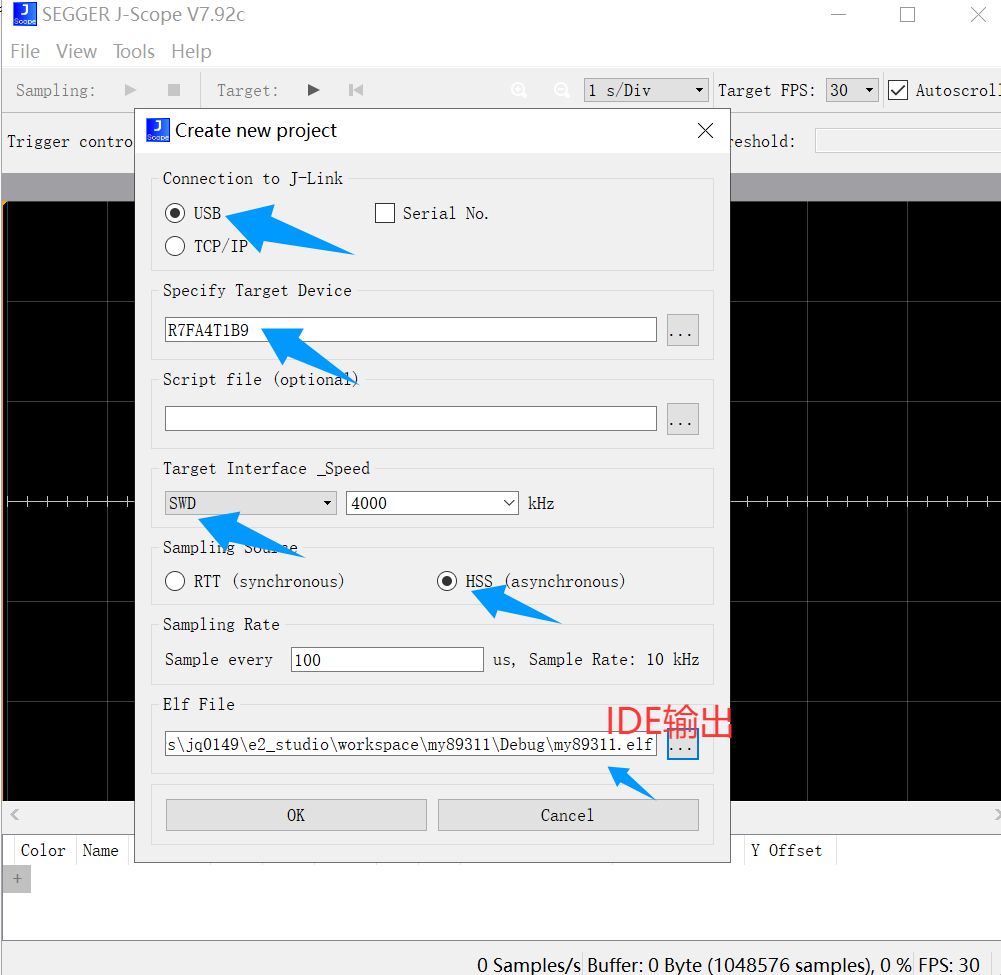Click the empty Script file input field
The width and height of the screenshot is (1001, 975).
[x=410, y=418]
